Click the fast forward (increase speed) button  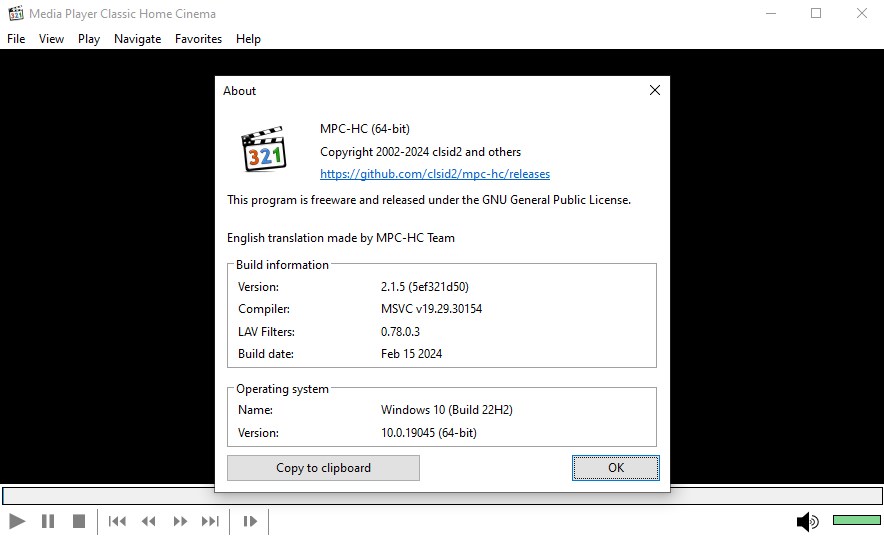coord(180,521)
